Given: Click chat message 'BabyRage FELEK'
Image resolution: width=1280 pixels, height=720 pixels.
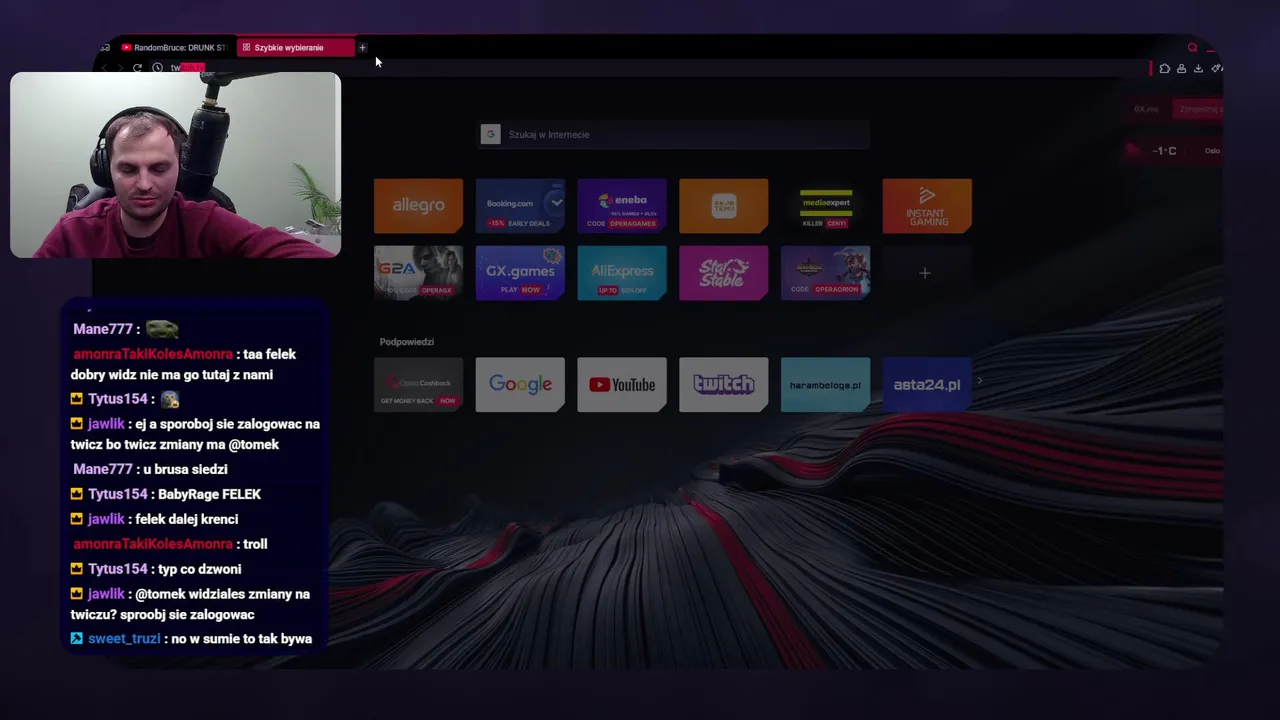Looking at the screenshot, I should [x=209, y=494].
